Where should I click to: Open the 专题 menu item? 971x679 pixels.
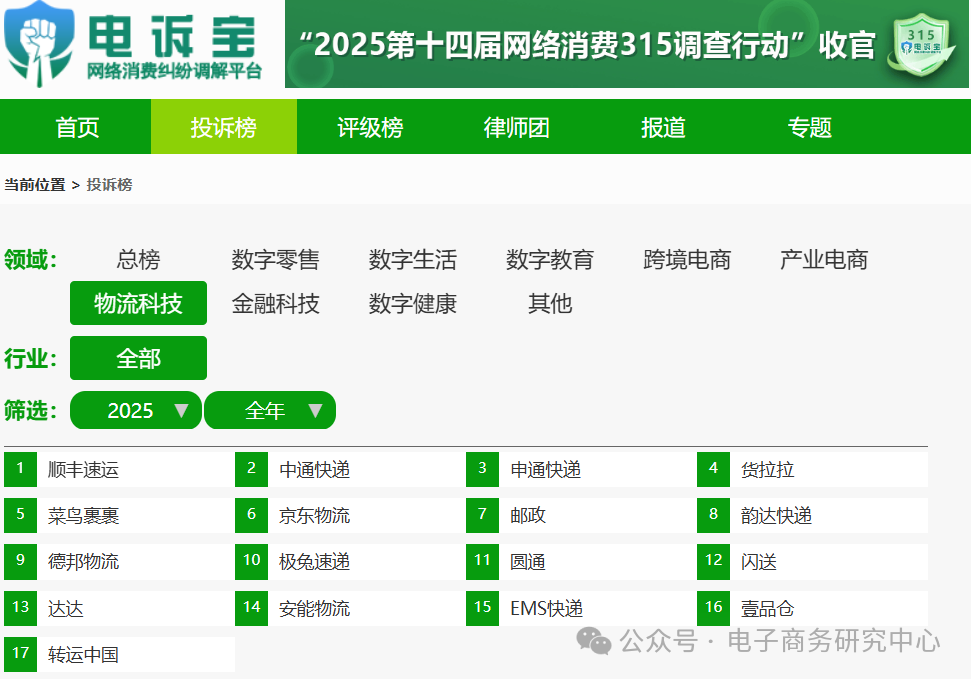[x=808, y=127]
